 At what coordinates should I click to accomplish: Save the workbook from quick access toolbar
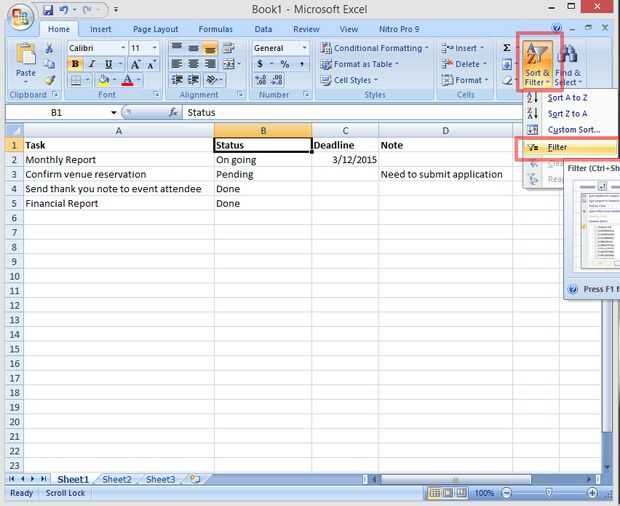click(48, 9)
